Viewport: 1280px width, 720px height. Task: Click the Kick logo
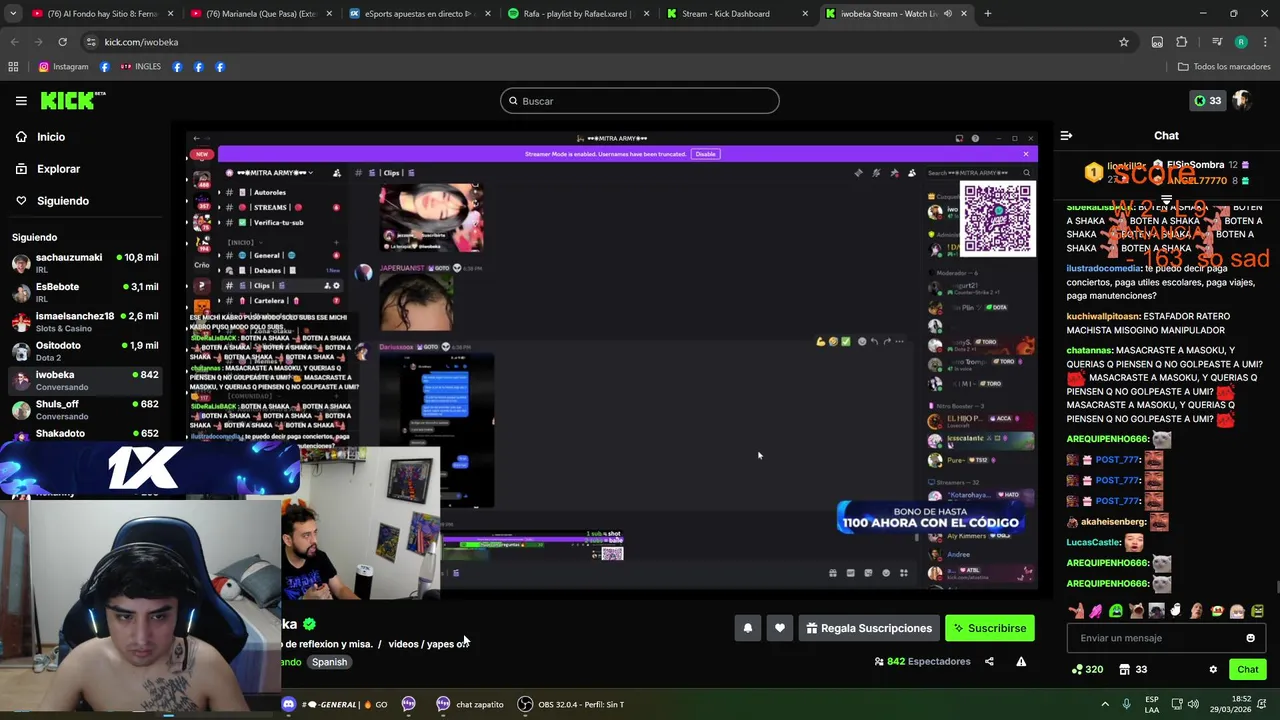tap(72, 100)
